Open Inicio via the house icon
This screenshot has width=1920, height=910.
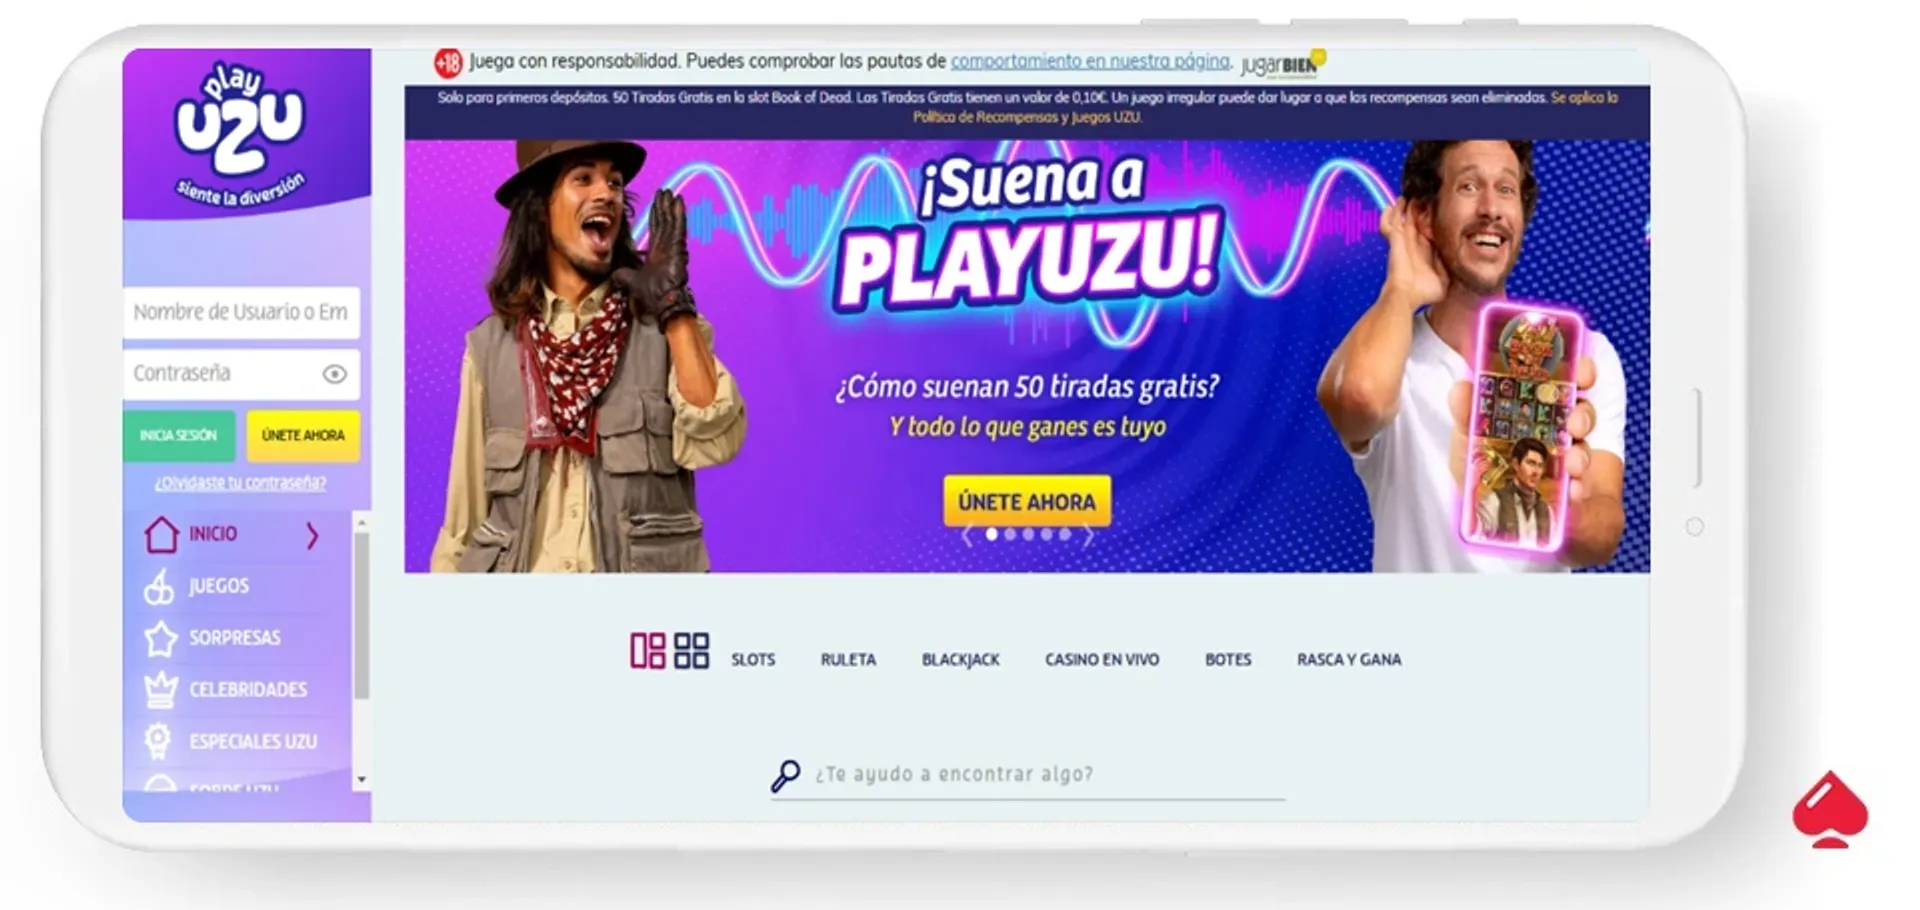point(160,534)
